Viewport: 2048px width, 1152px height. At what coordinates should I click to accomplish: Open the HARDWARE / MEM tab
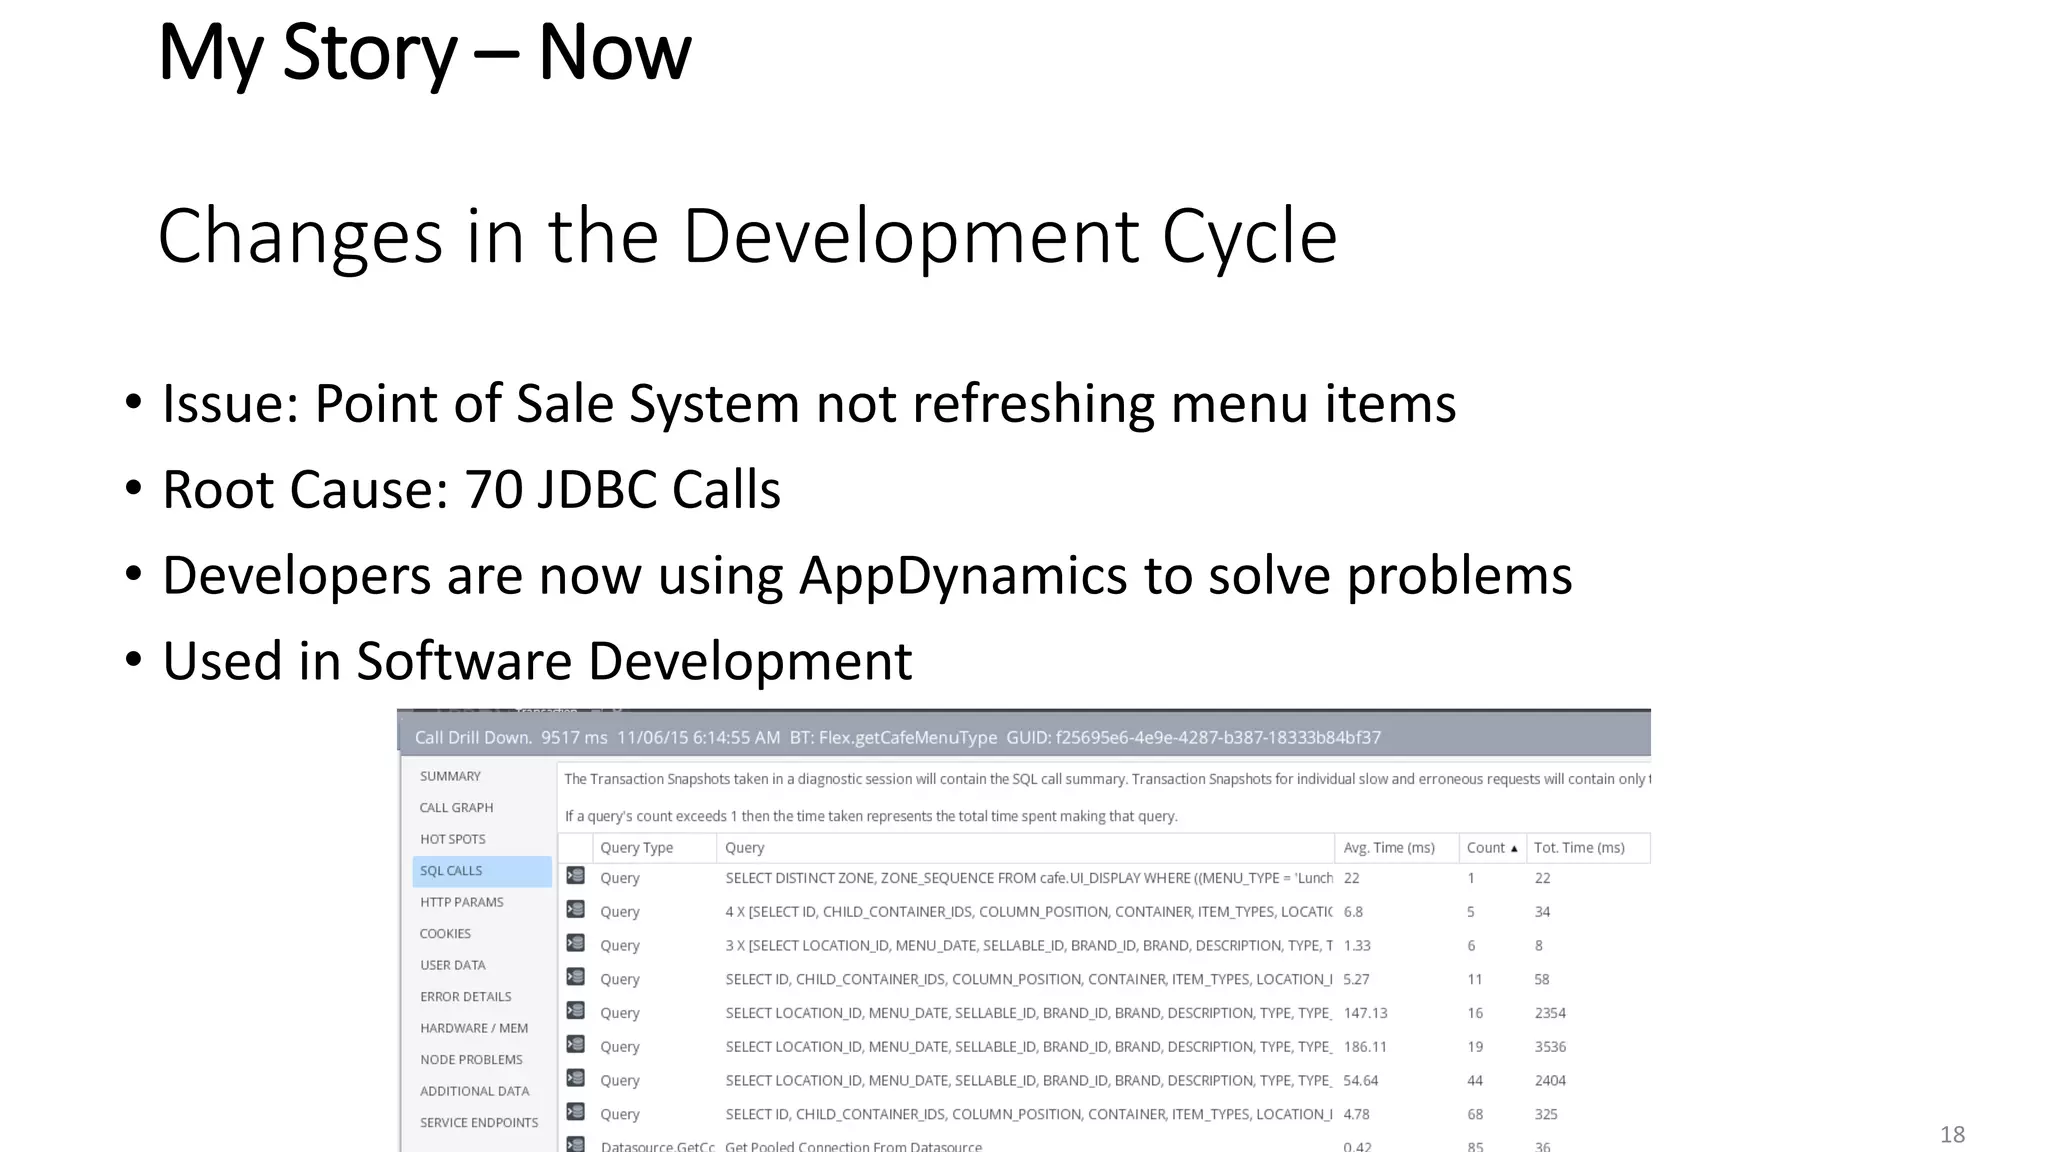[474, 1028]
